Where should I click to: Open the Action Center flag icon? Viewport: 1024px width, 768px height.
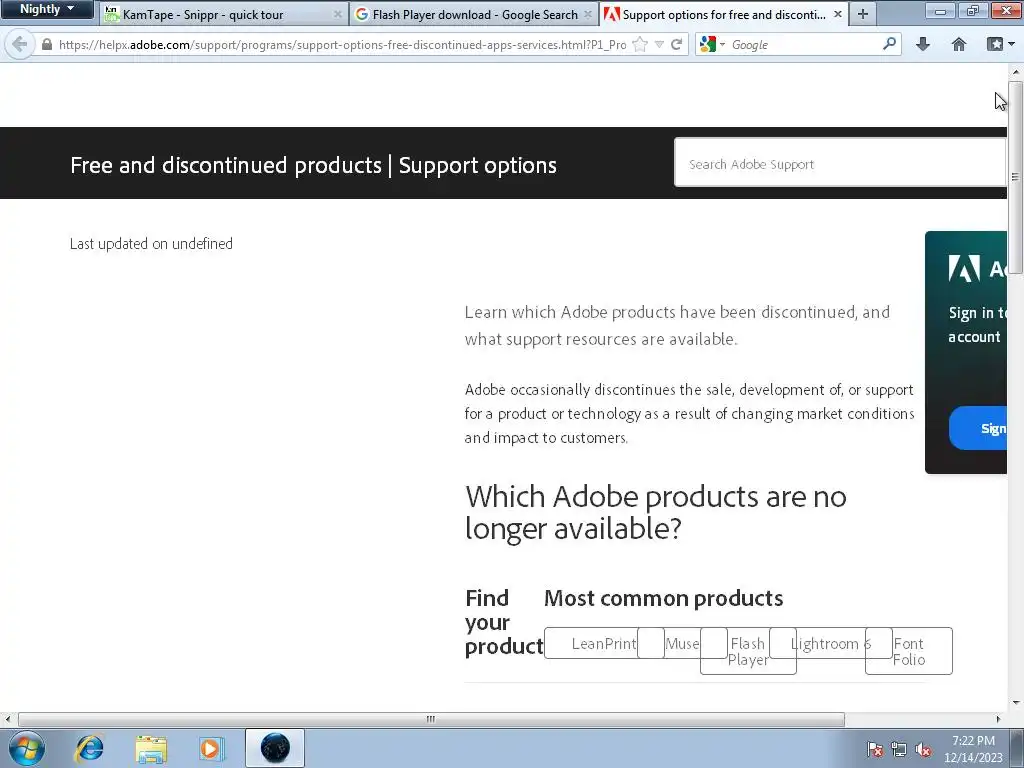pyautogui.click(x=875, y=749)
